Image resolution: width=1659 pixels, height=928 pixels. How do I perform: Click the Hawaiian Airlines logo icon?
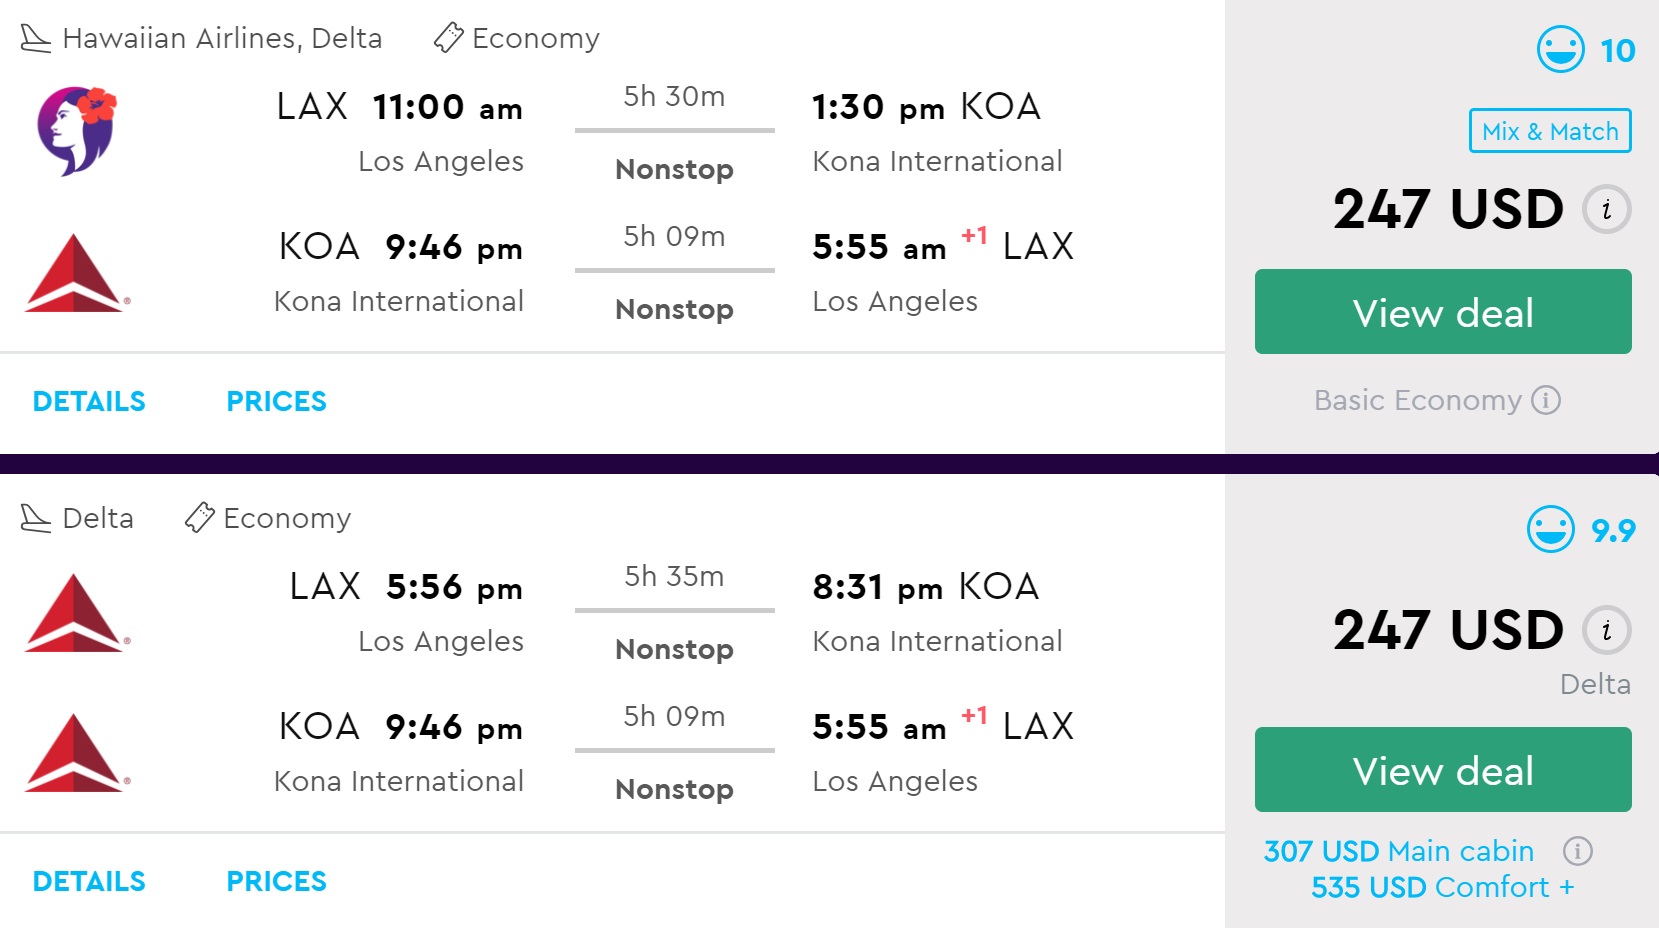pos(76,131)
